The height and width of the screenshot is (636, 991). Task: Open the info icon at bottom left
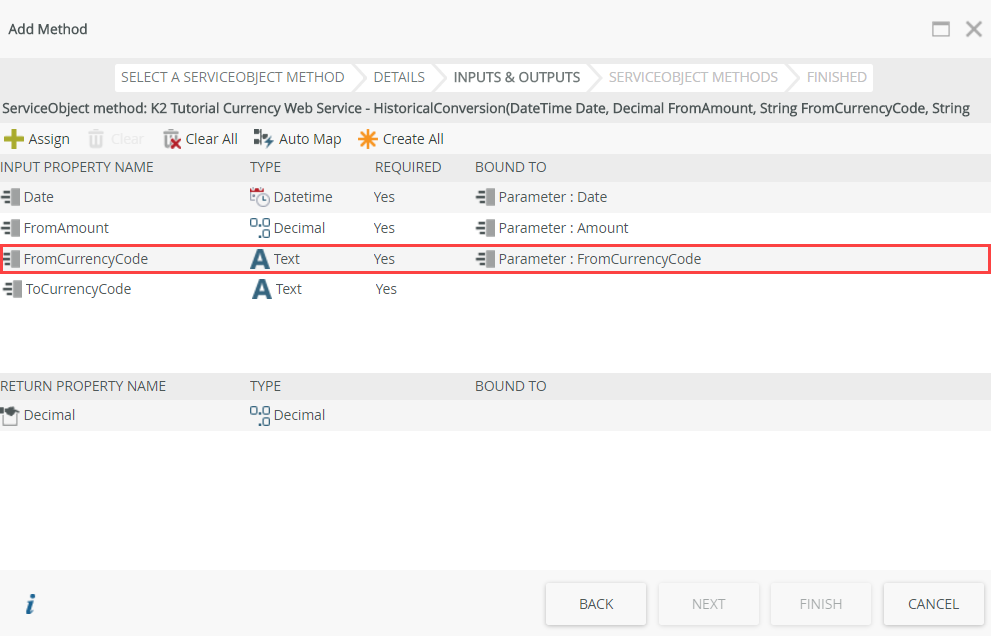tap(31, 604)
